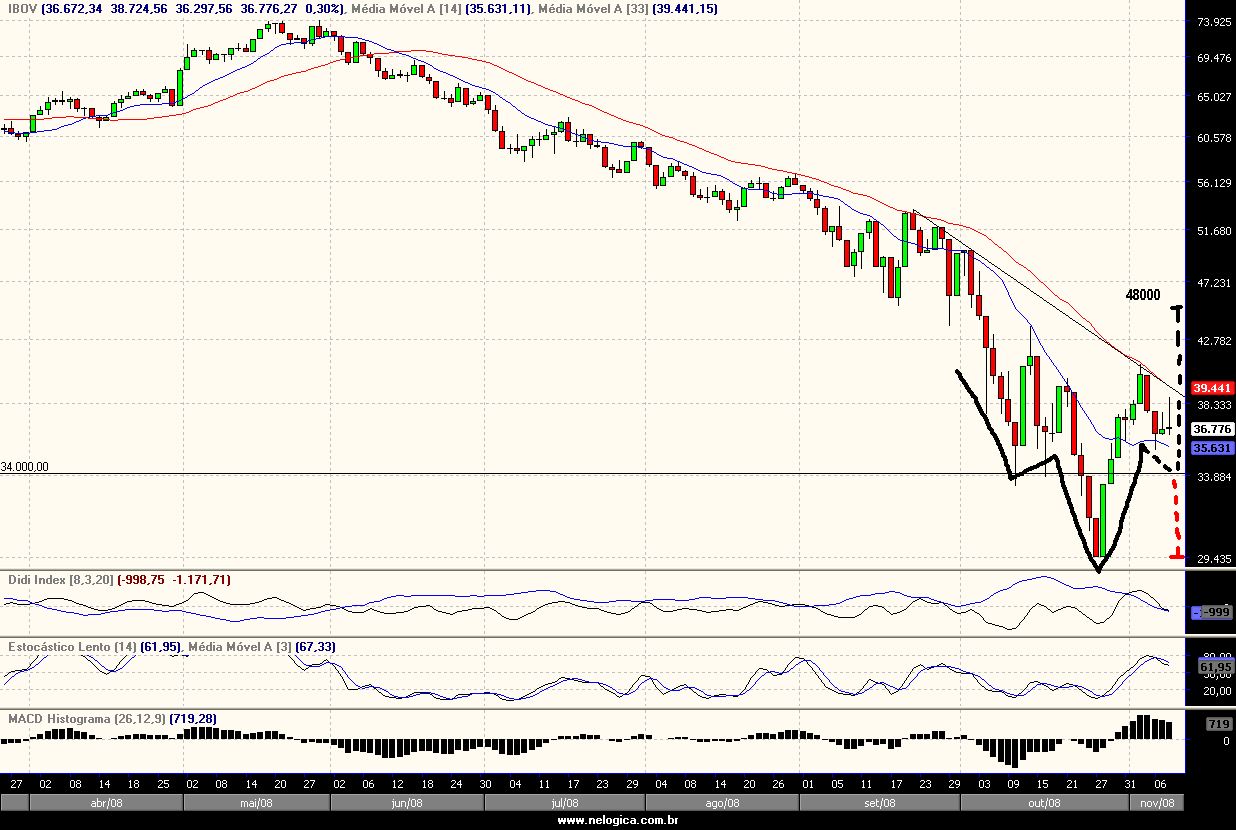Click the day 12 label on the date axis
This screenshot has height=830, width=1236.
coord(398,785)
